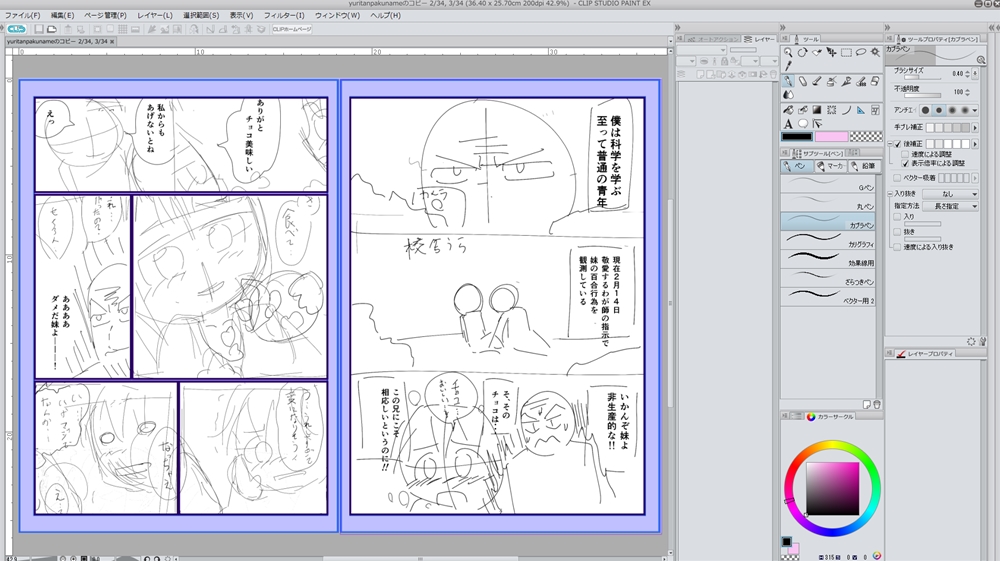Select the Frame border tool
Screen dimensions: 1000x561
coord(875,110)
